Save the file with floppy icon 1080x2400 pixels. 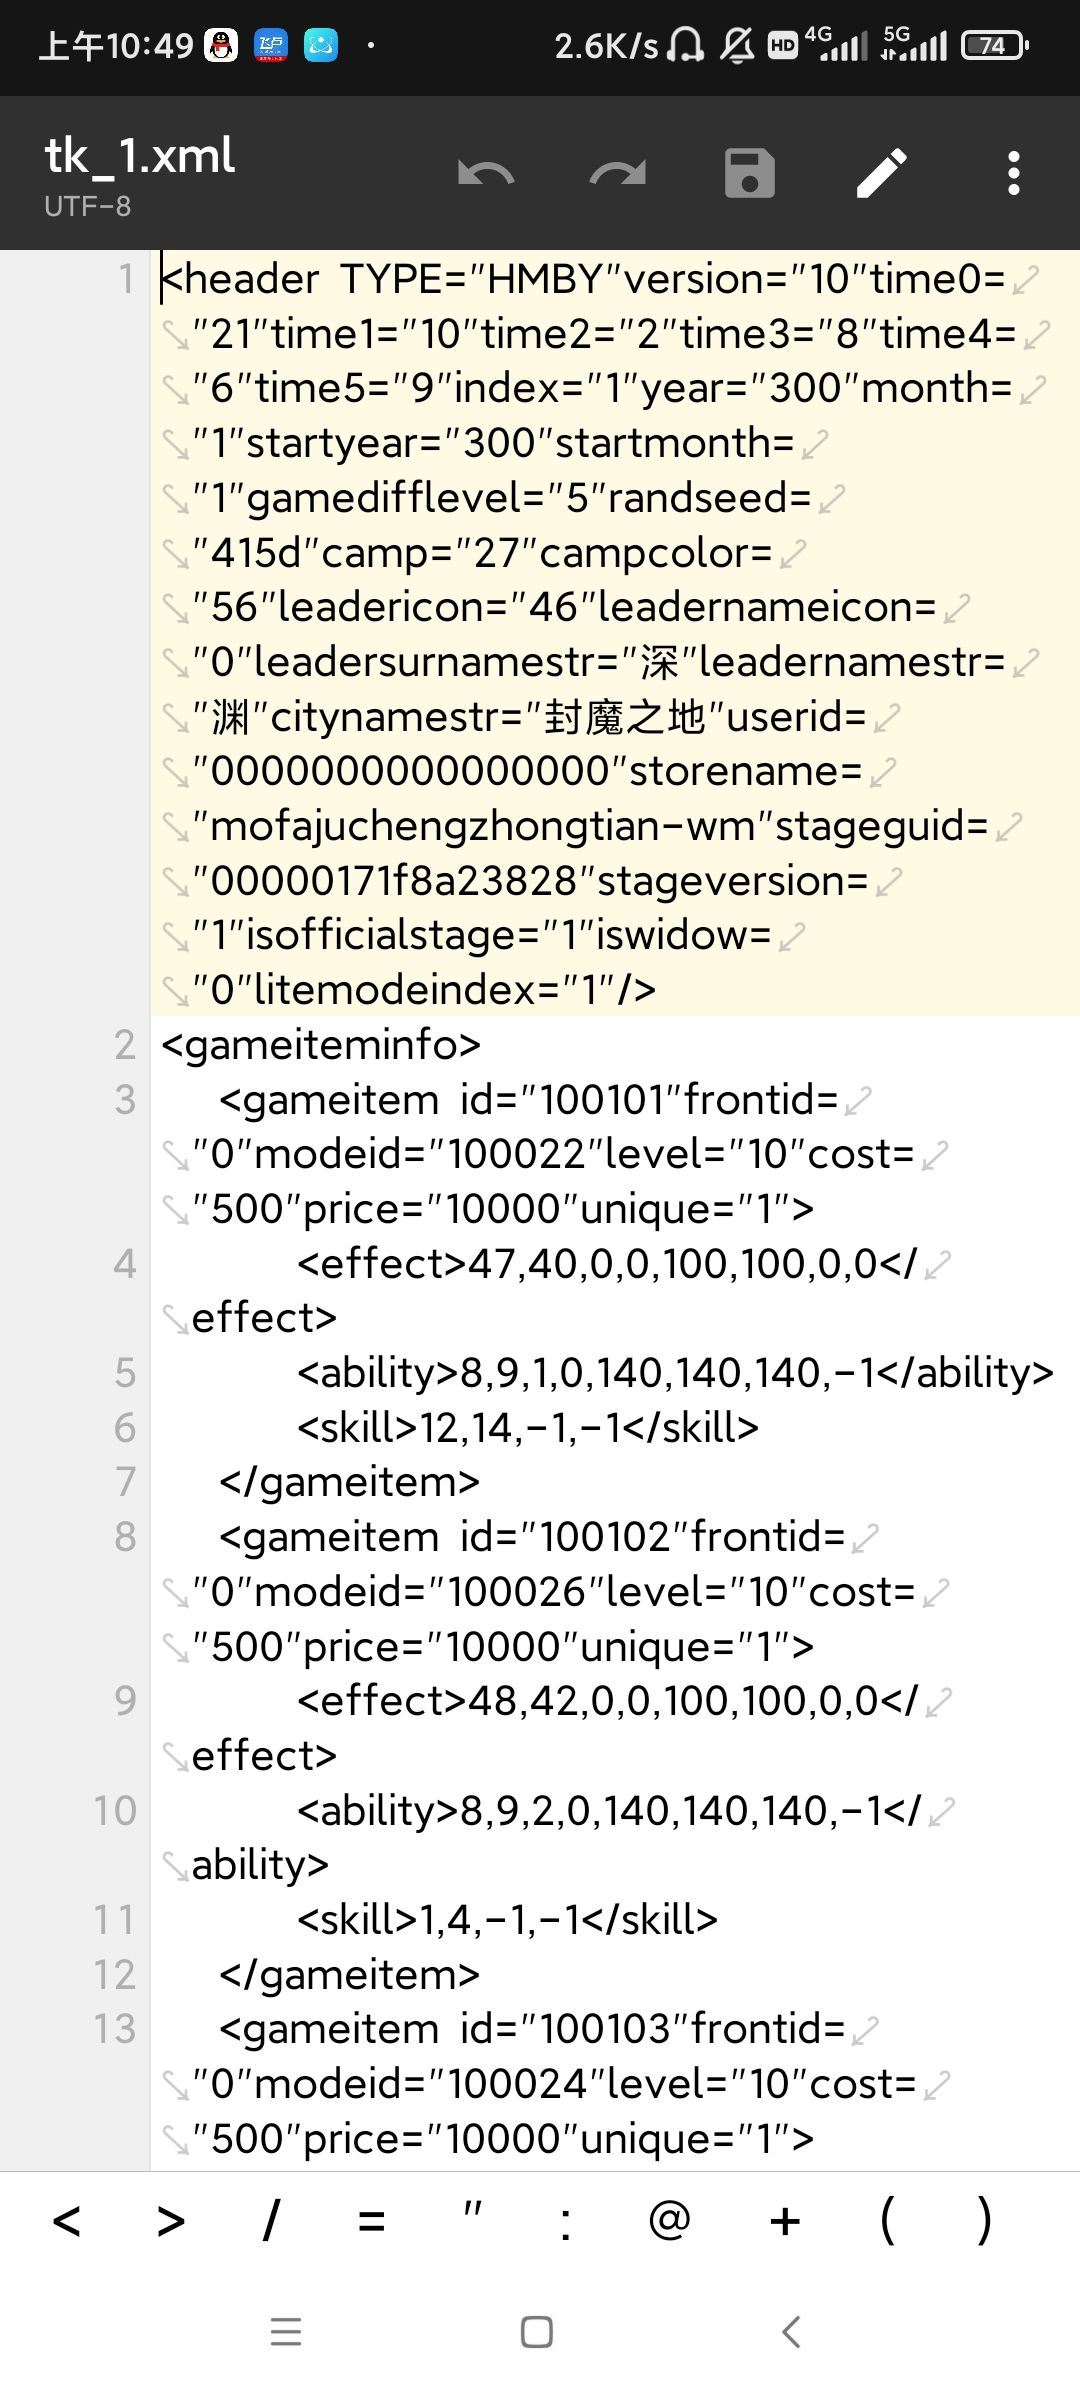pos(749,174)
